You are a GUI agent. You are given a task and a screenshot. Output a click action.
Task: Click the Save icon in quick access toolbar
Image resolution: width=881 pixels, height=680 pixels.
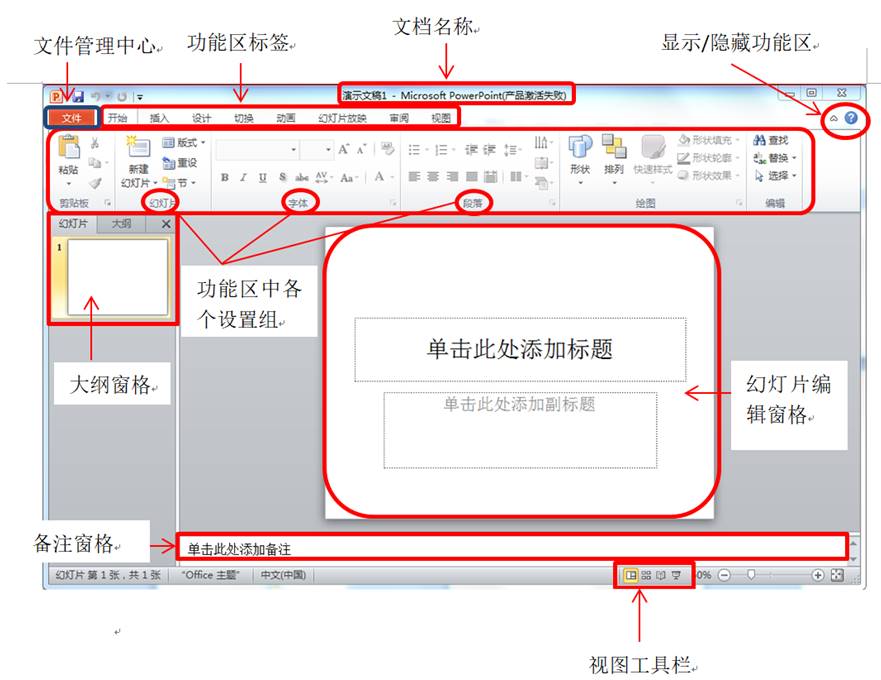pos(77,96)
